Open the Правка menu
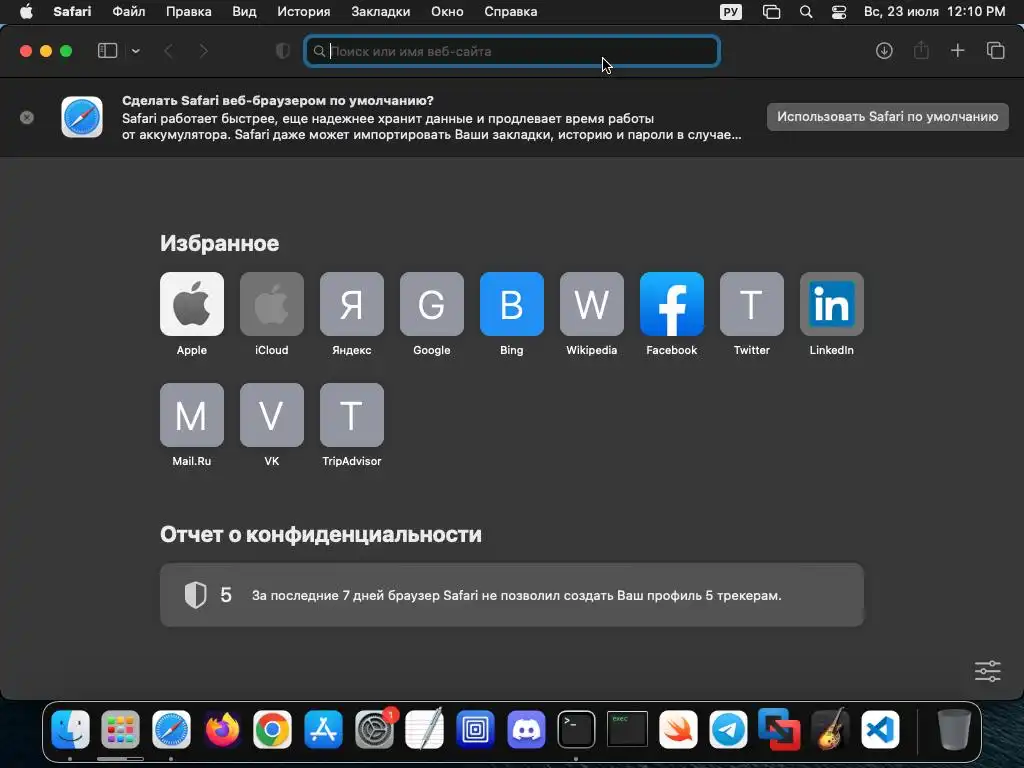Image resolution: width=1024 pixels, height=768 pixels. tap(189, 12)
